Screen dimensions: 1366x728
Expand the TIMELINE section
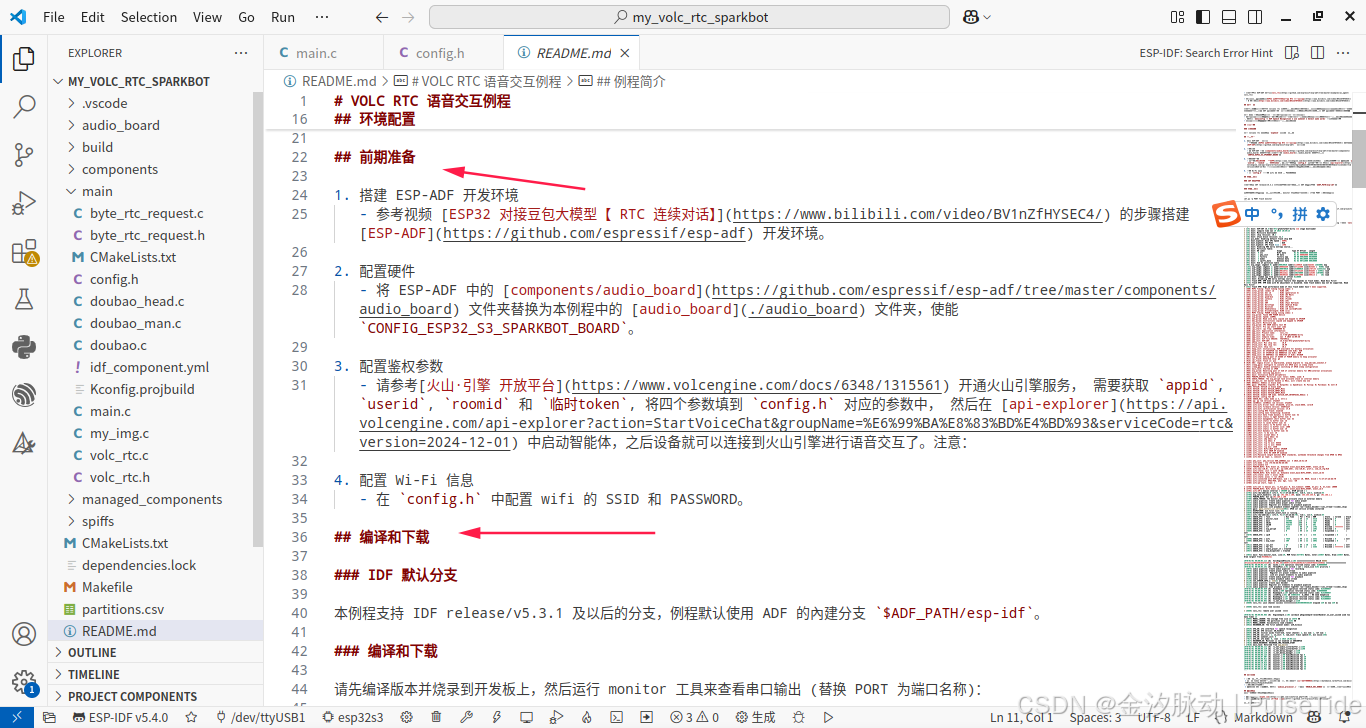pyautogui.click(x=156, y=674)
